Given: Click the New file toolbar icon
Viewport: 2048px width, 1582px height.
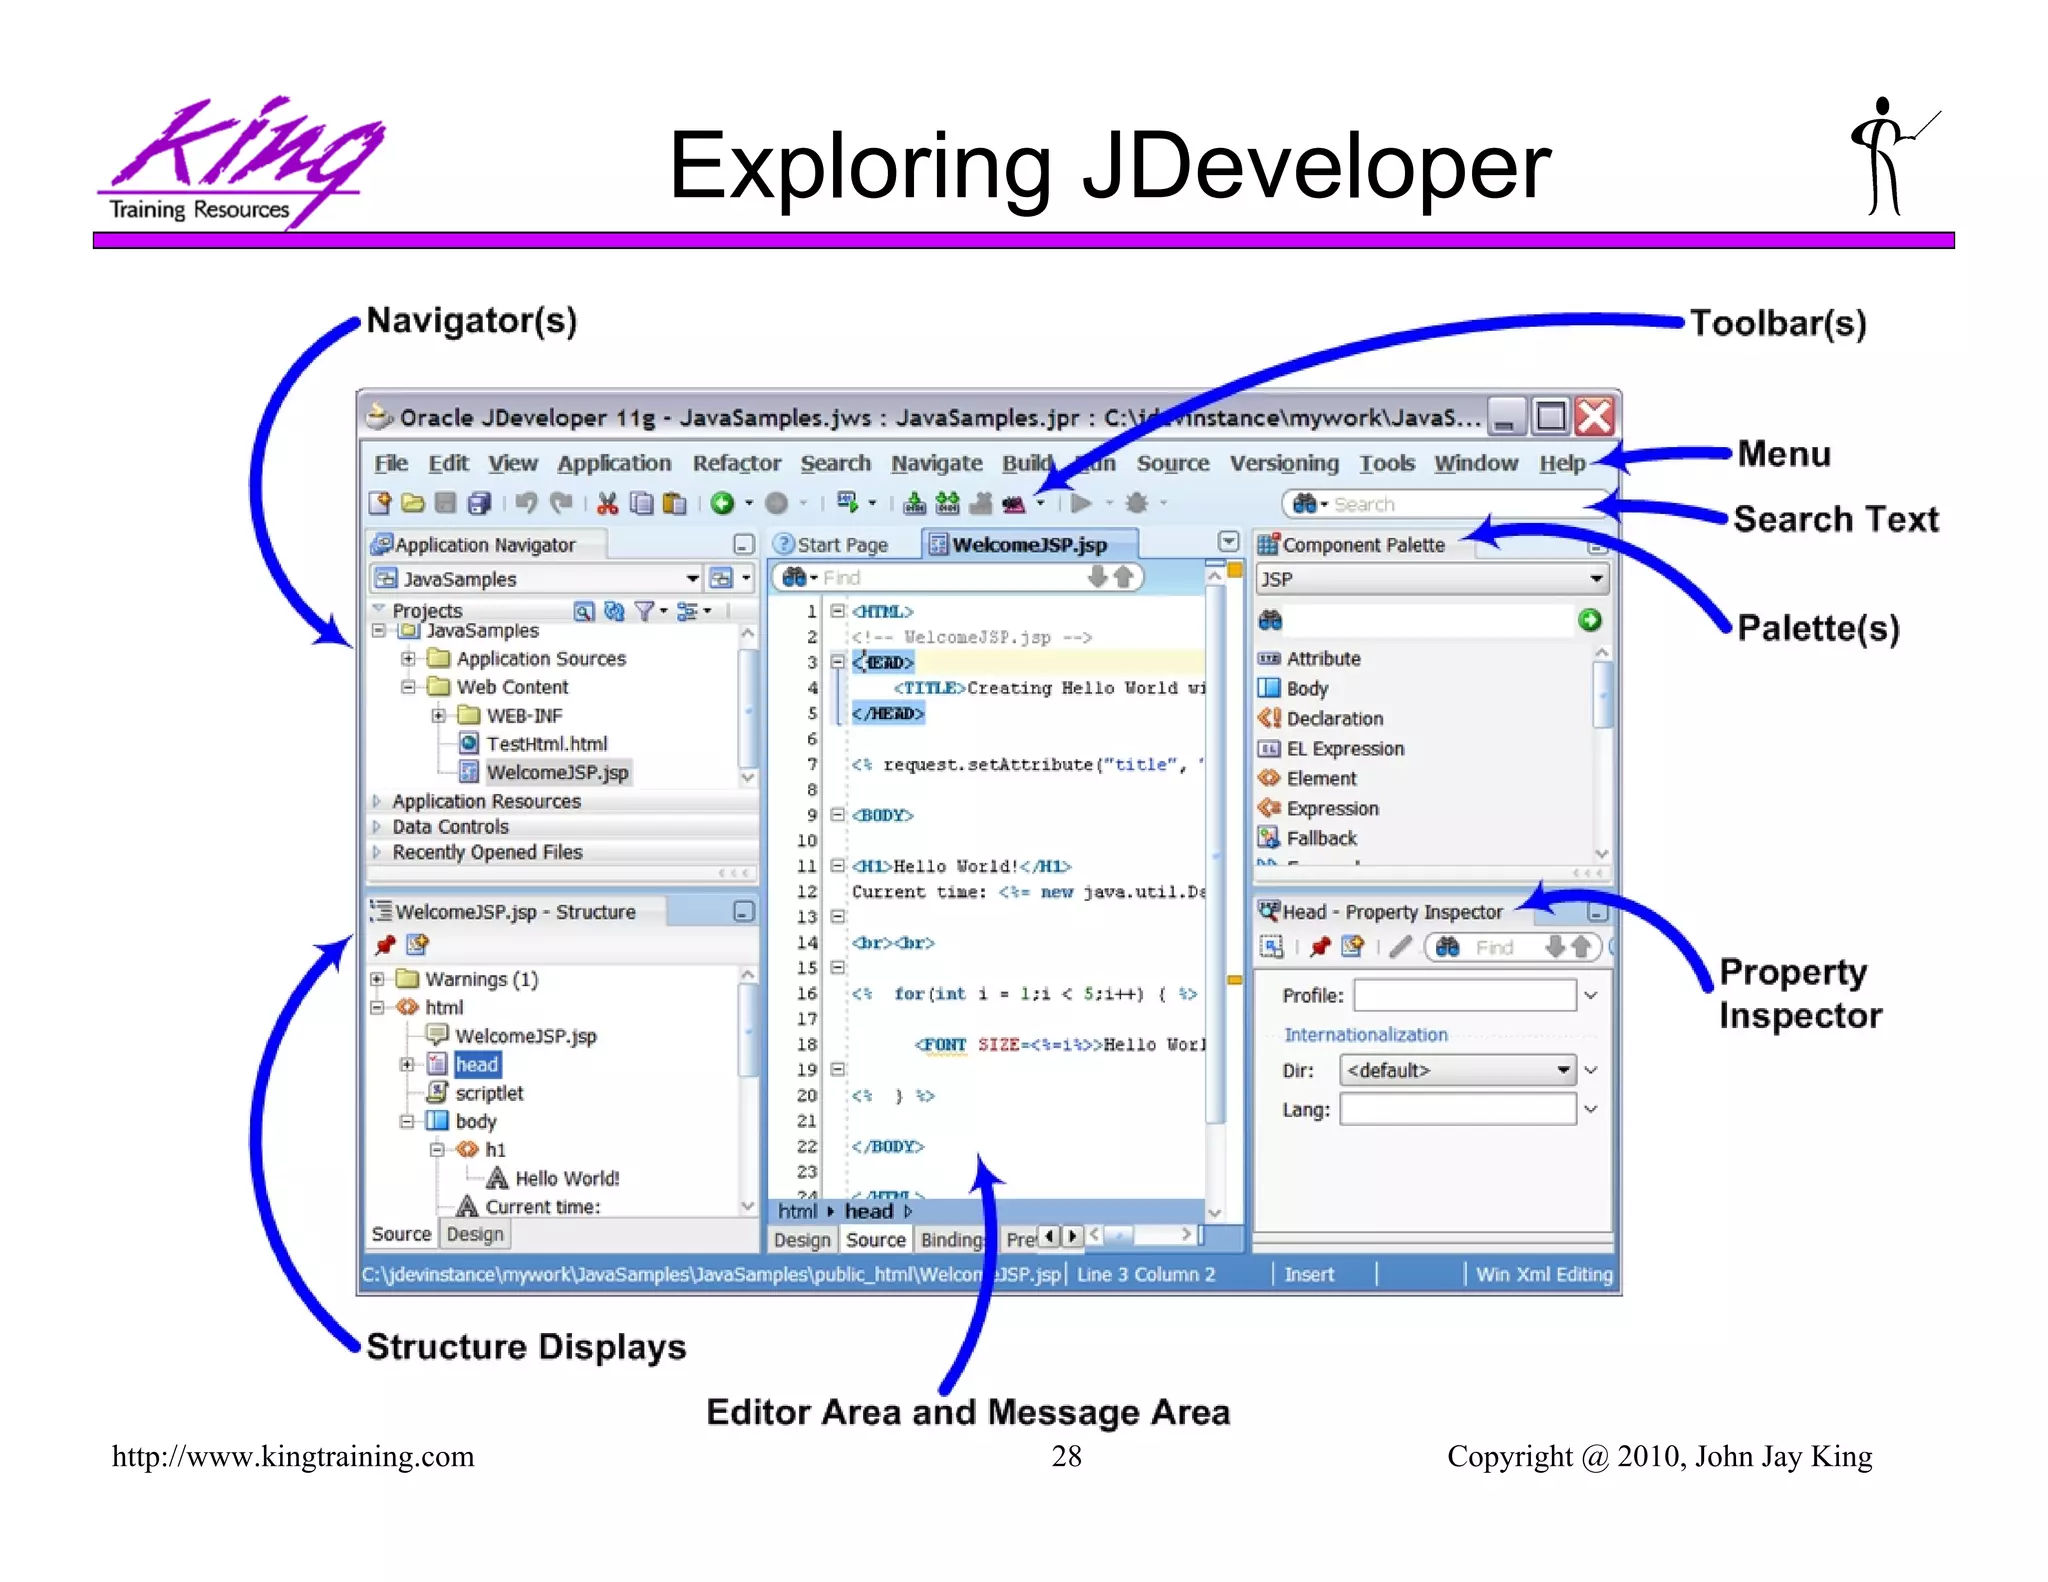Looking at the screenshot, I should pos(380,503).
